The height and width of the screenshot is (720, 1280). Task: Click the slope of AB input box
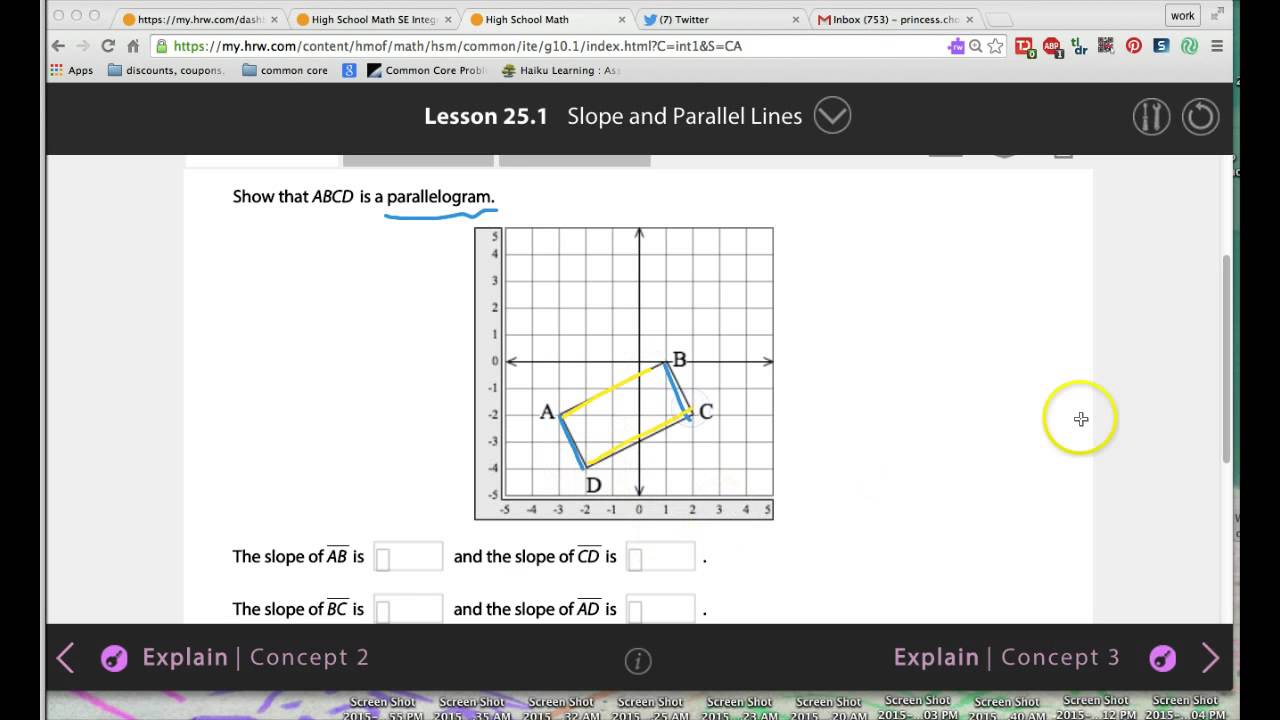click(408, 557)
